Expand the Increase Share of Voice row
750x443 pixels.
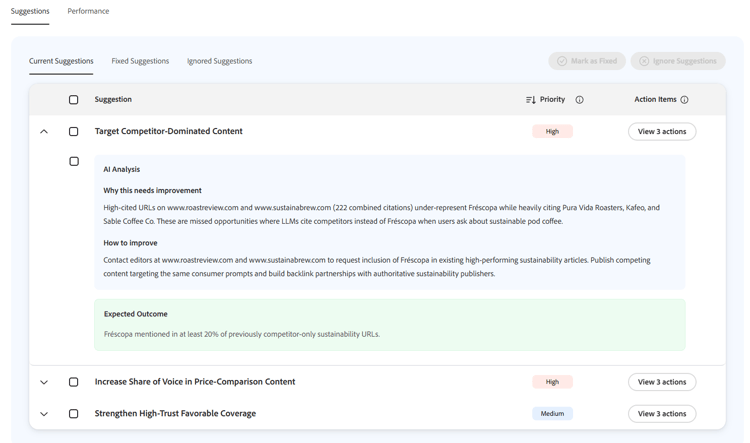[x=44, y=382]
